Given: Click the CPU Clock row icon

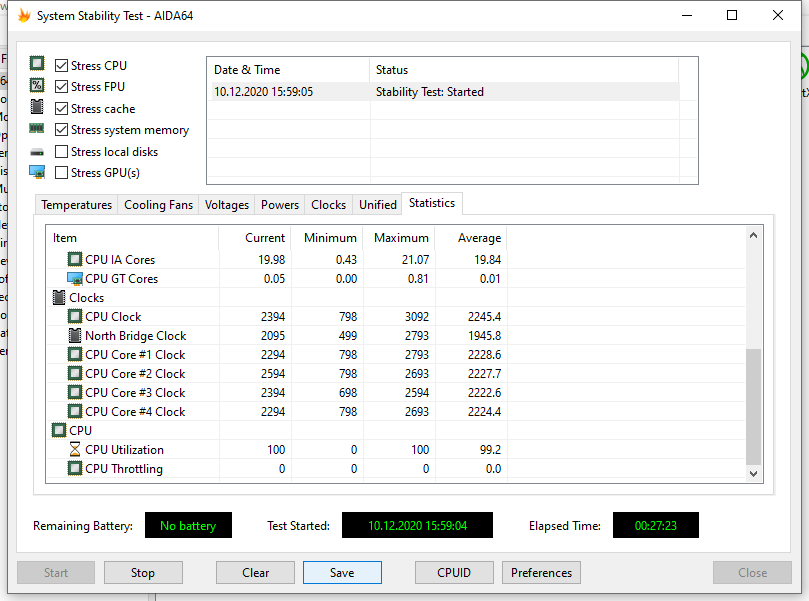Looking at the screenshot, I should pos(75,316).
